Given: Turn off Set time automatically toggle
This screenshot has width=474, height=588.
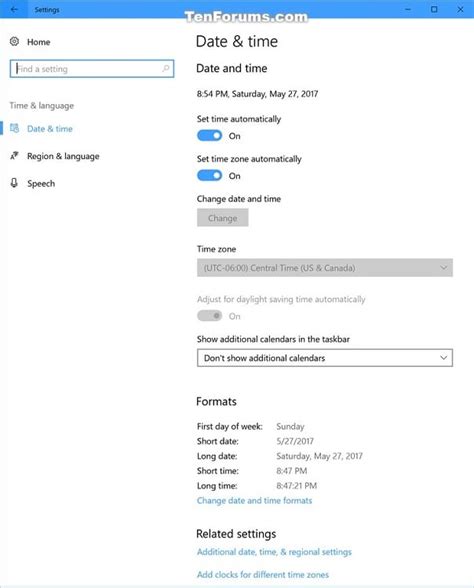Looking at the screenshot, I should pyautogui.click(x=209, y=136).
